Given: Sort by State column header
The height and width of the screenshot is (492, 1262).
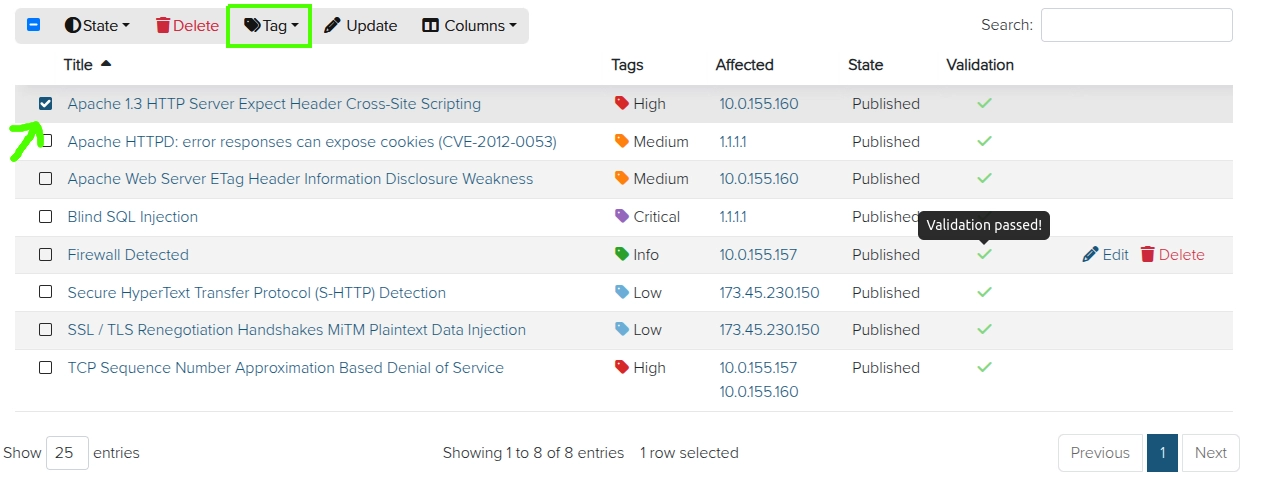Looking at the screenshot, I should (865, 65).
